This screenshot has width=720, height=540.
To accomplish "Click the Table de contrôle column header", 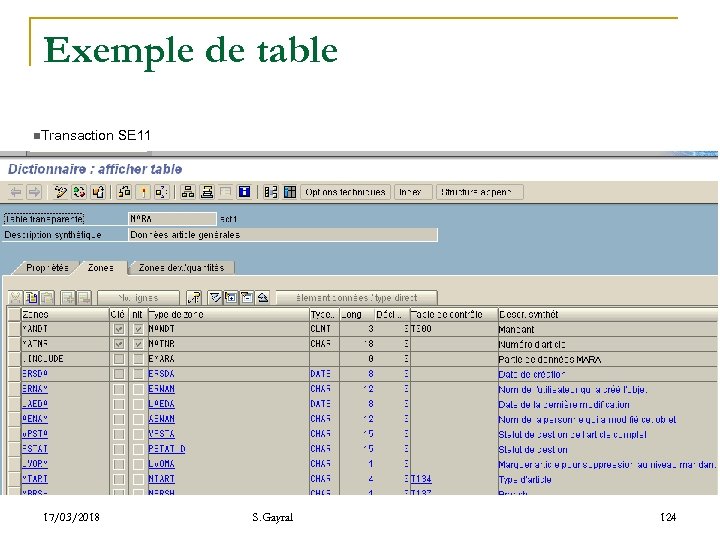I will pos(454,315).
